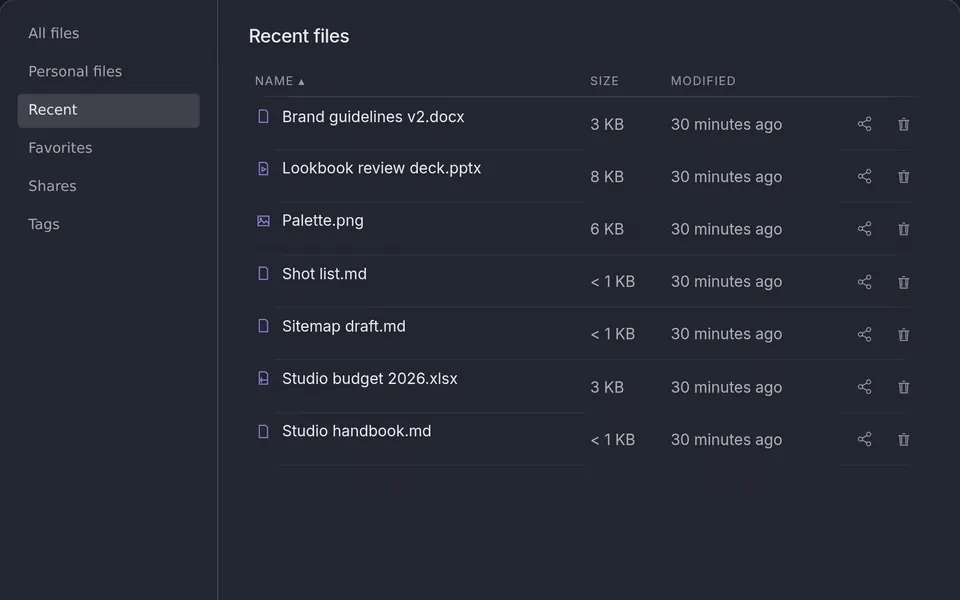Click modified time of Brand guidelines v2.docx

pos(726,124)
